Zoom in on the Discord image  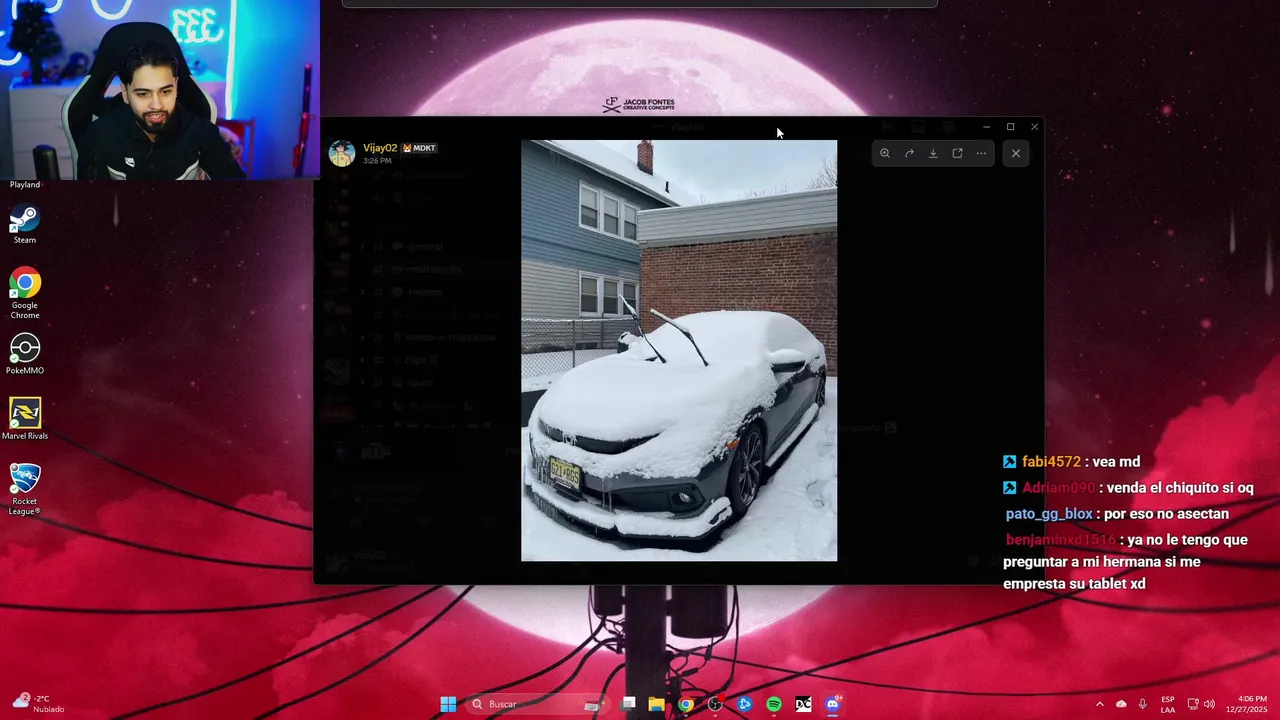pos(885,153)
